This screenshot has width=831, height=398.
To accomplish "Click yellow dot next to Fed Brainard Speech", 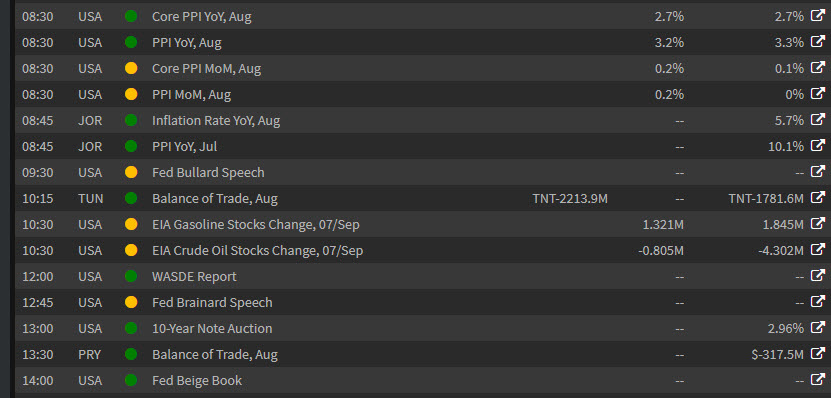I will point(131,302).
